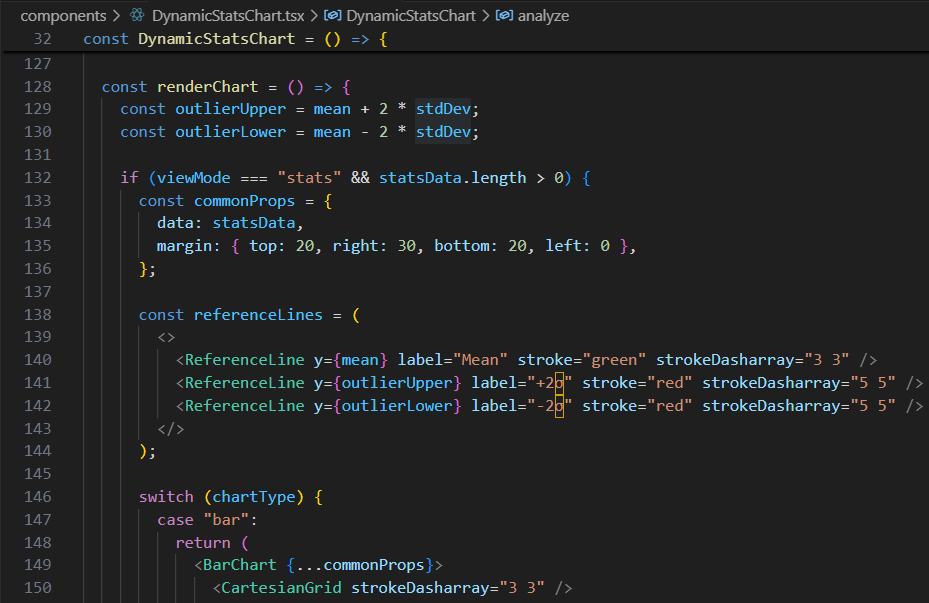Click {outlierUpper} in ReferenceLine on line 141

point(397,383)
